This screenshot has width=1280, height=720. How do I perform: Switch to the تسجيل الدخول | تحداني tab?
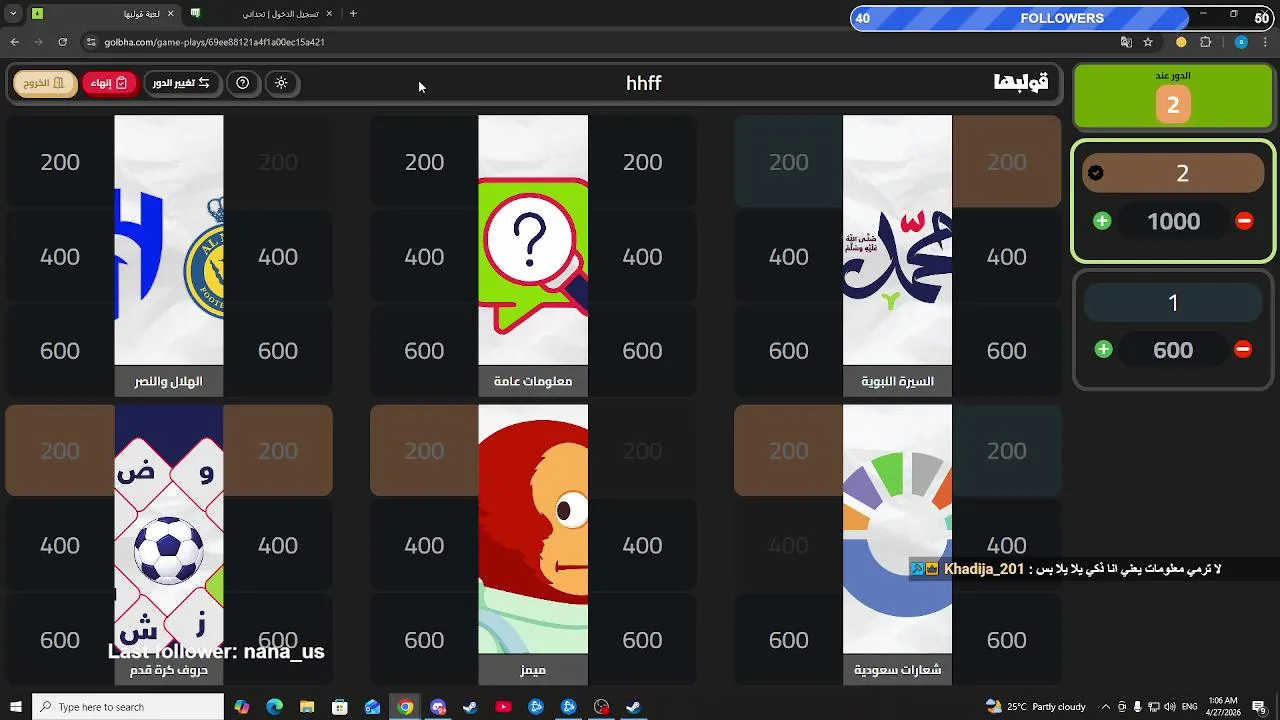(262, 14)
